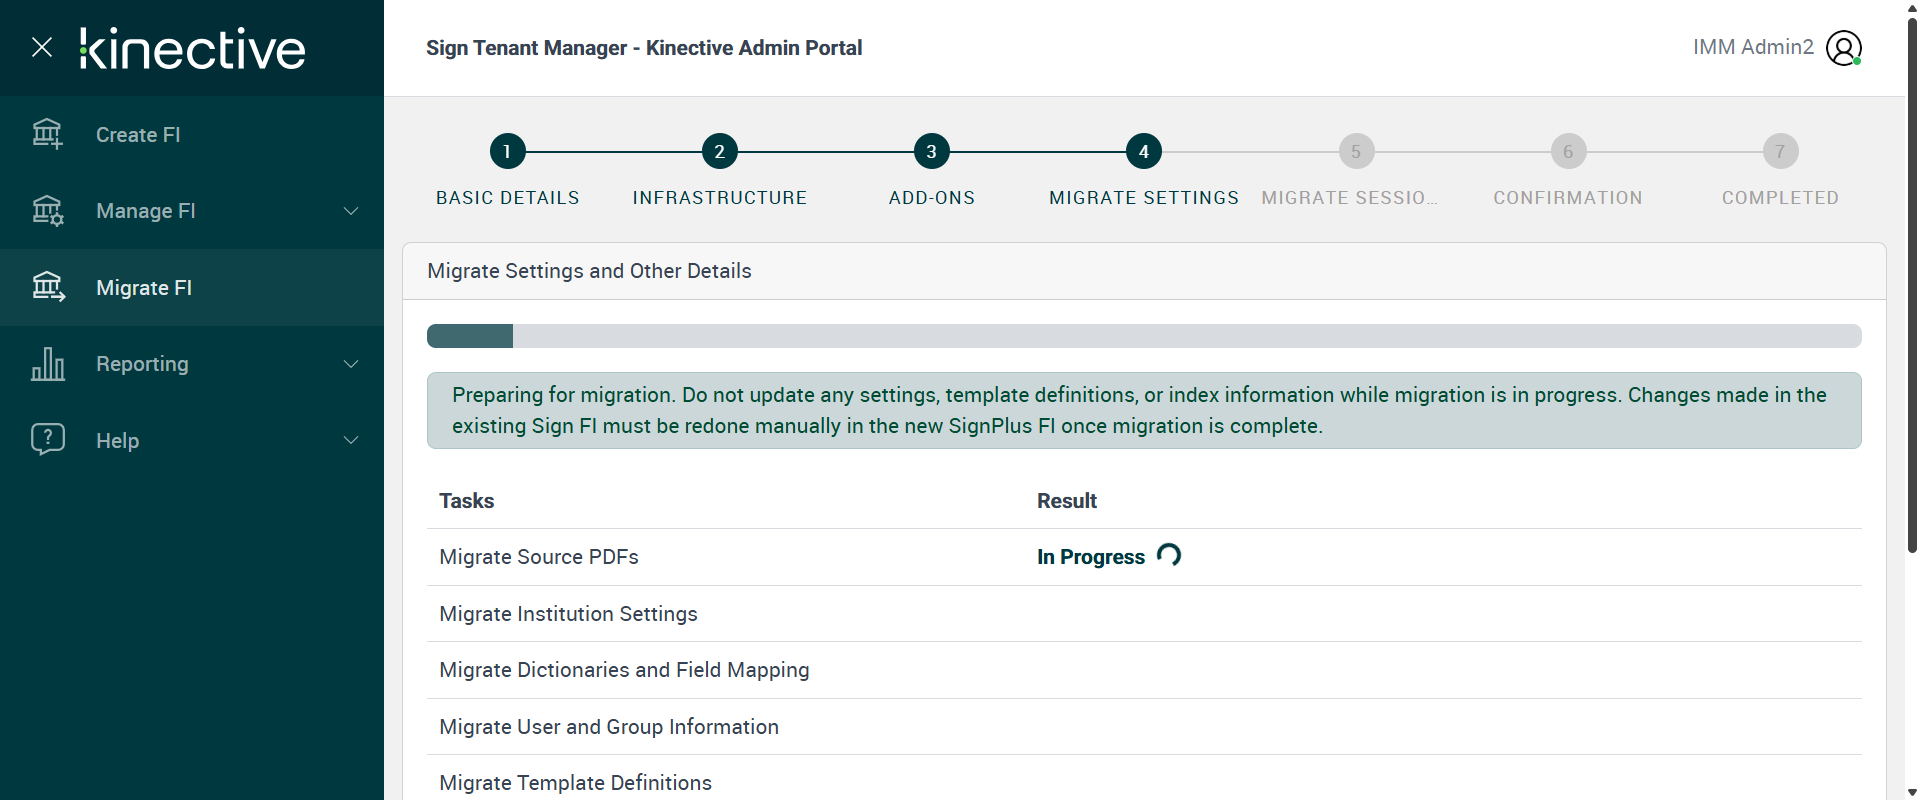
Task: Go to step 1 Basic Details
Action: [x=507, y=152]
